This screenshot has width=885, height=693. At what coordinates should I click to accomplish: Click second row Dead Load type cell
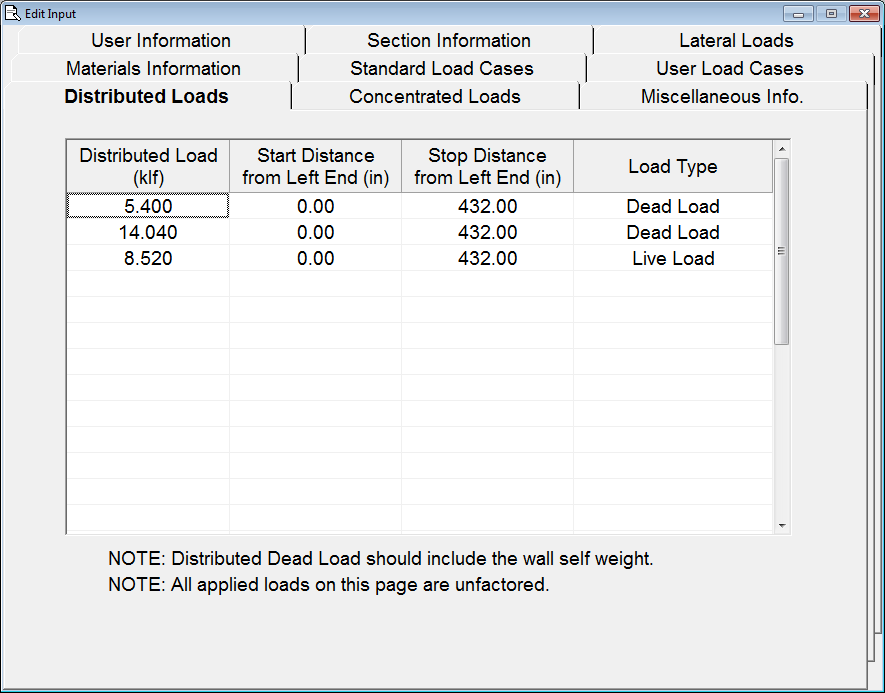coord(673,233)
